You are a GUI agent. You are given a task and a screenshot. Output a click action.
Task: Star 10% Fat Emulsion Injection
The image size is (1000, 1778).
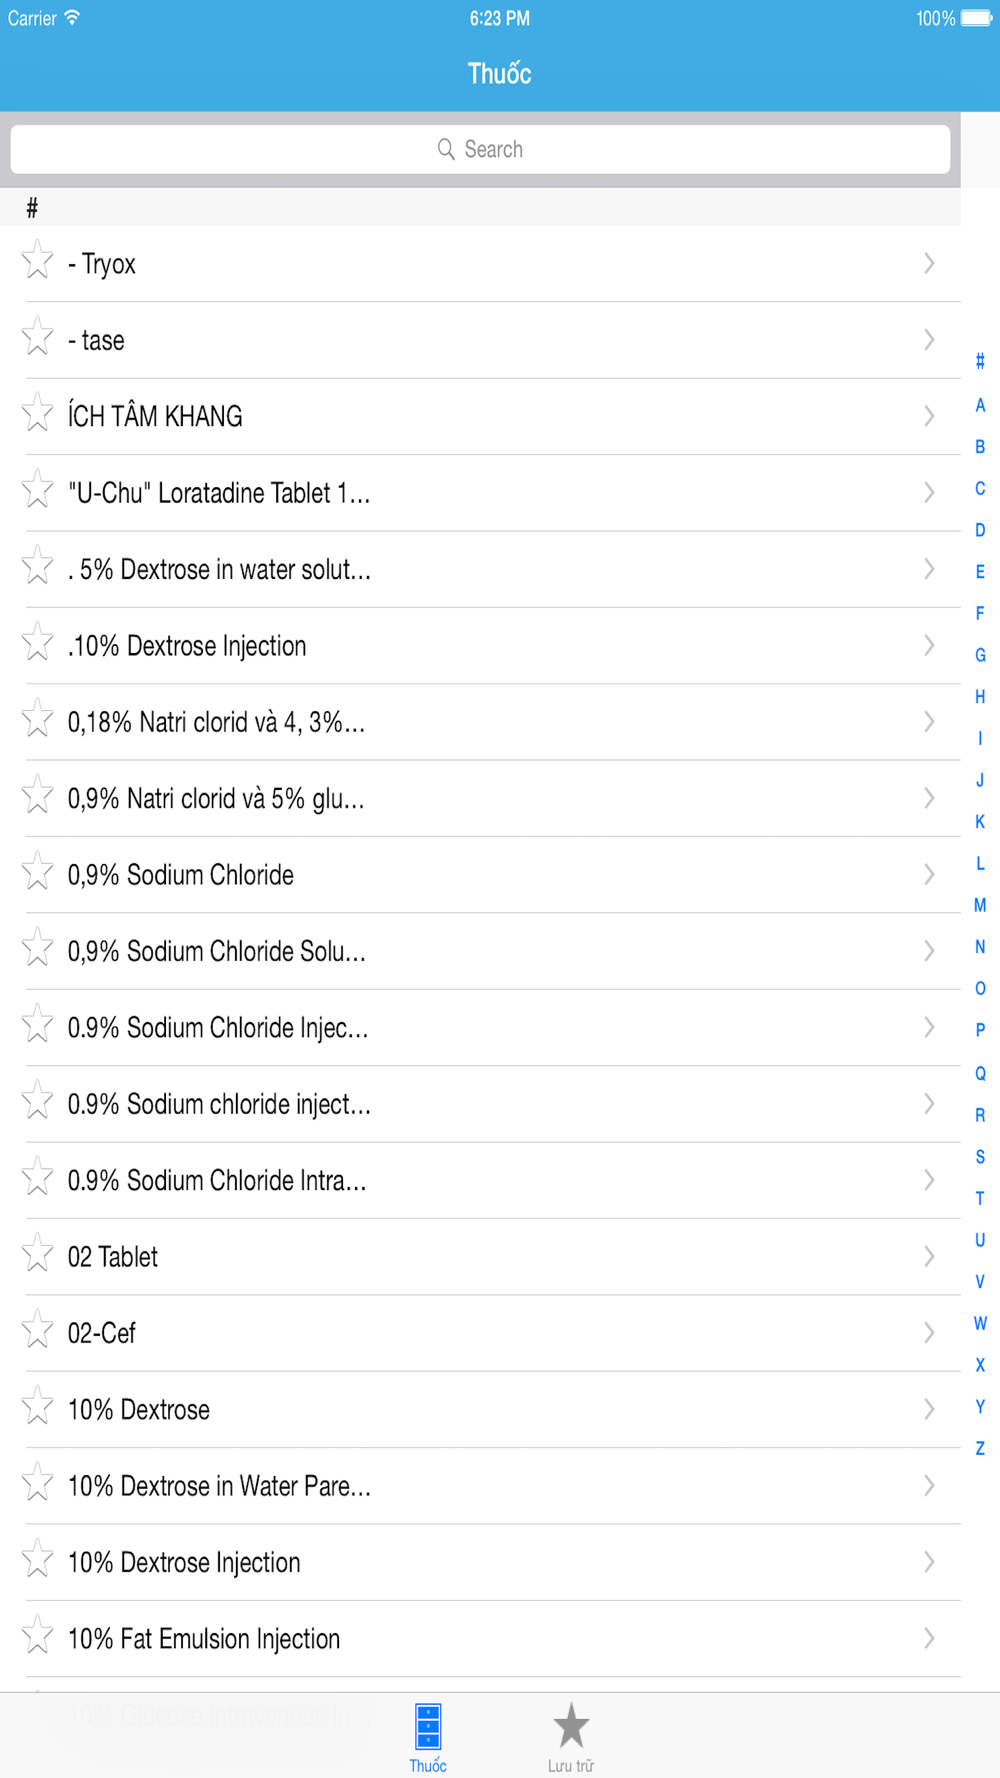pos(38,1635)
